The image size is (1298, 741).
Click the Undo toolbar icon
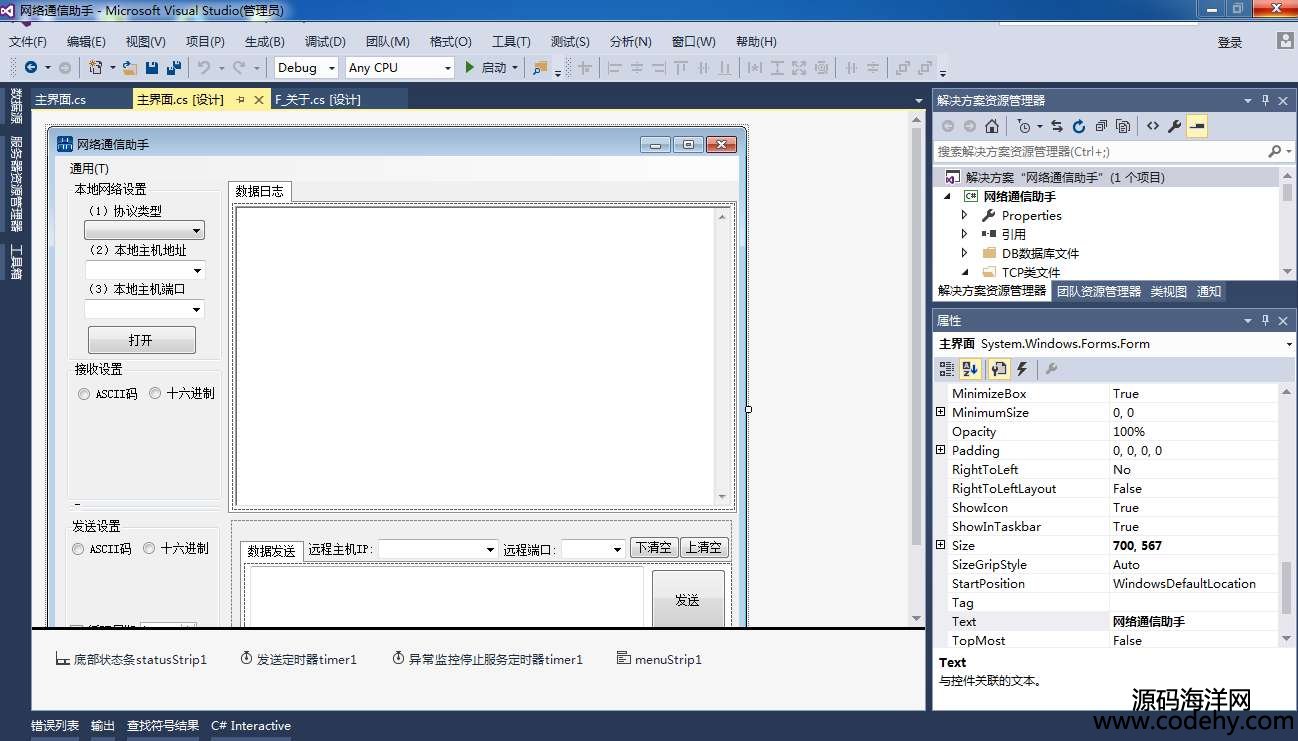pyautogui.click(x=204, y=67)
